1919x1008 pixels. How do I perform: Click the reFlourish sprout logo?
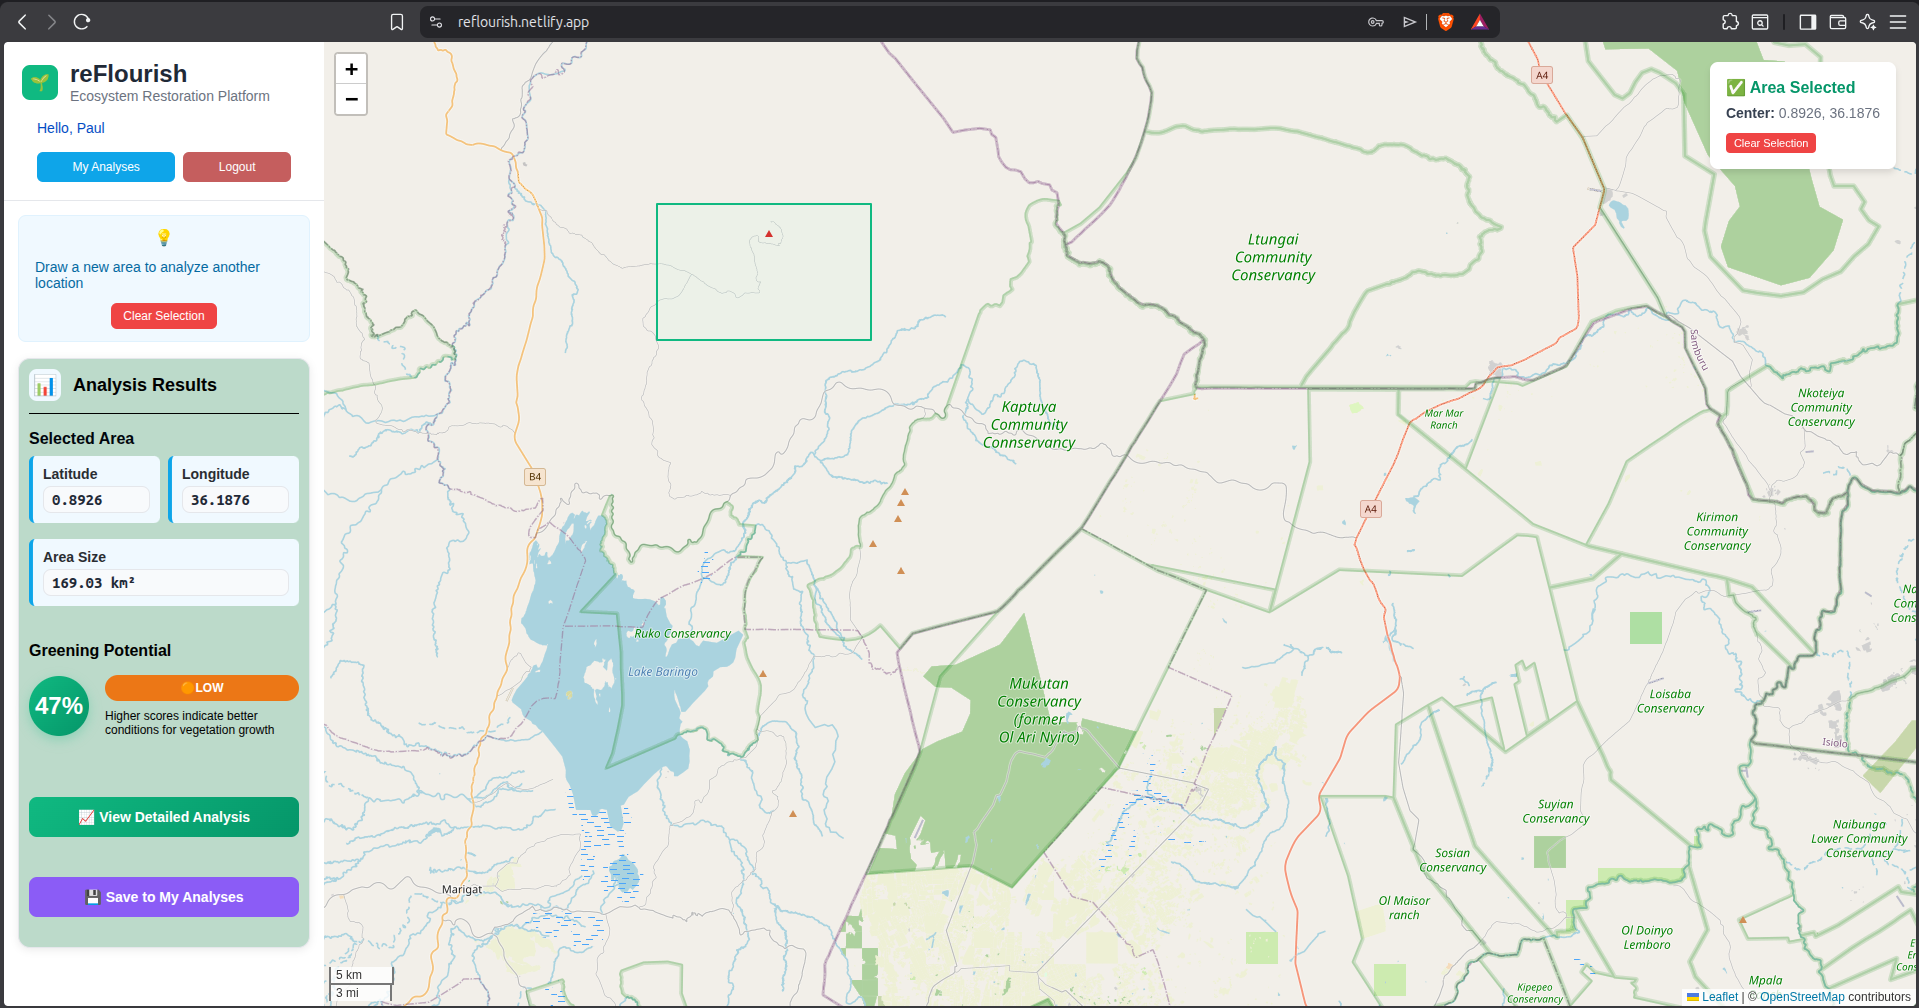point(40,83)
